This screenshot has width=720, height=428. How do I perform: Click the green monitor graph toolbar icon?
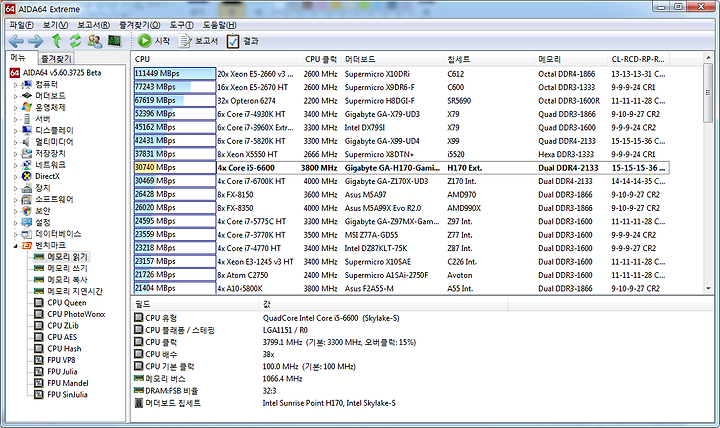(x=114, y=41)
